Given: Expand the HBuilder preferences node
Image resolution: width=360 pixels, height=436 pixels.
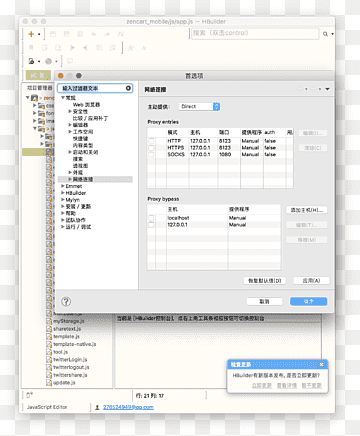Looking at the screenshot, I should [63, 193].
